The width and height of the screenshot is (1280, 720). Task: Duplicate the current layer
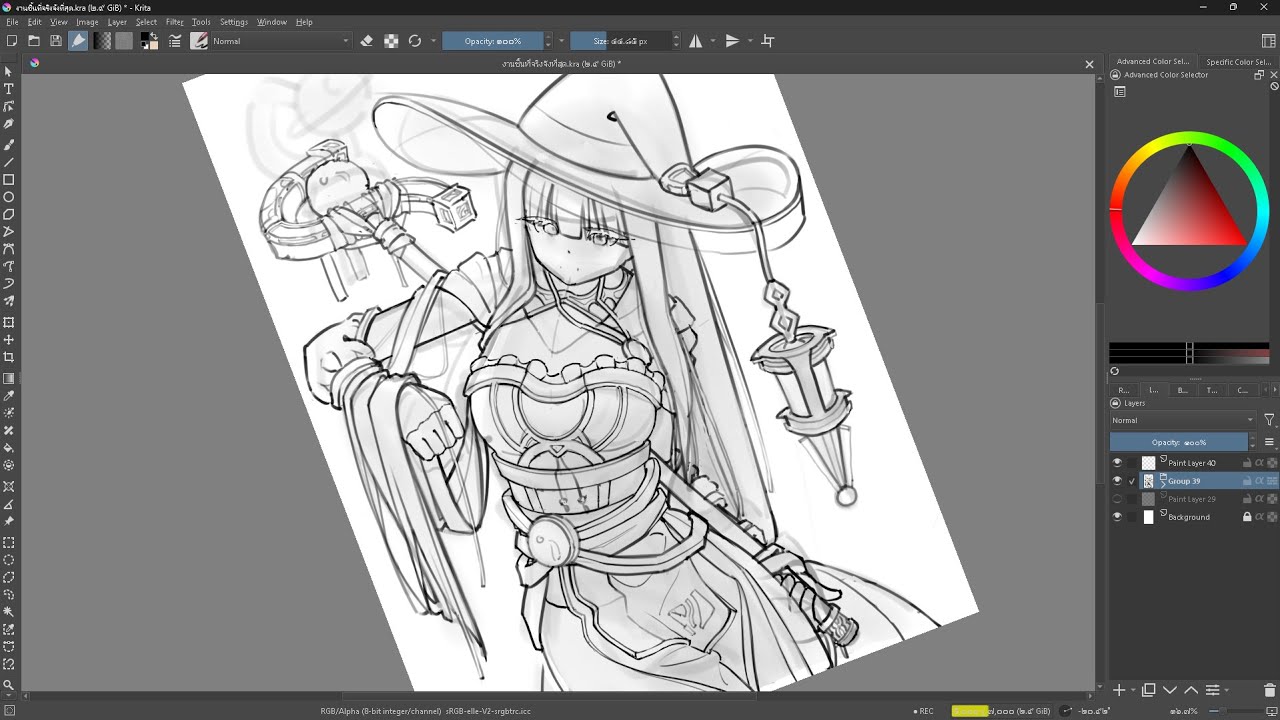(1149, 690)
